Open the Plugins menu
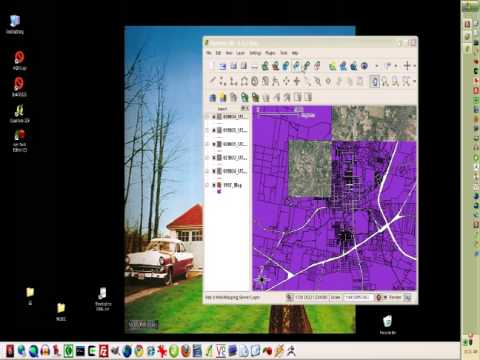The width and height of the screenshot is (480, 360). [x=270, y=53]
